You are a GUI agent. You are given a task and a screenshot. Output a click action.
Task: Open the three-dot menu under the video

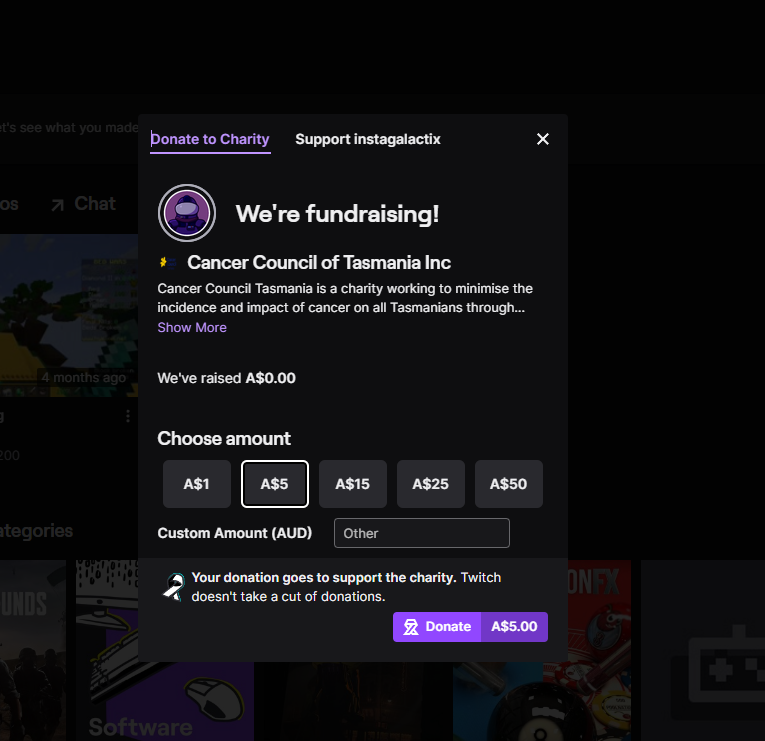(128, 416)
